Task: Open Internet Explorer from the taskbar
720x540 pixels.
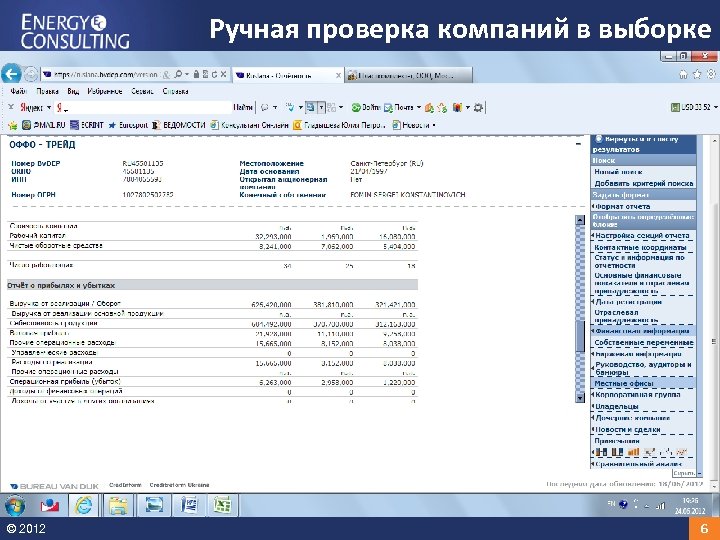Action: (83, 506)
